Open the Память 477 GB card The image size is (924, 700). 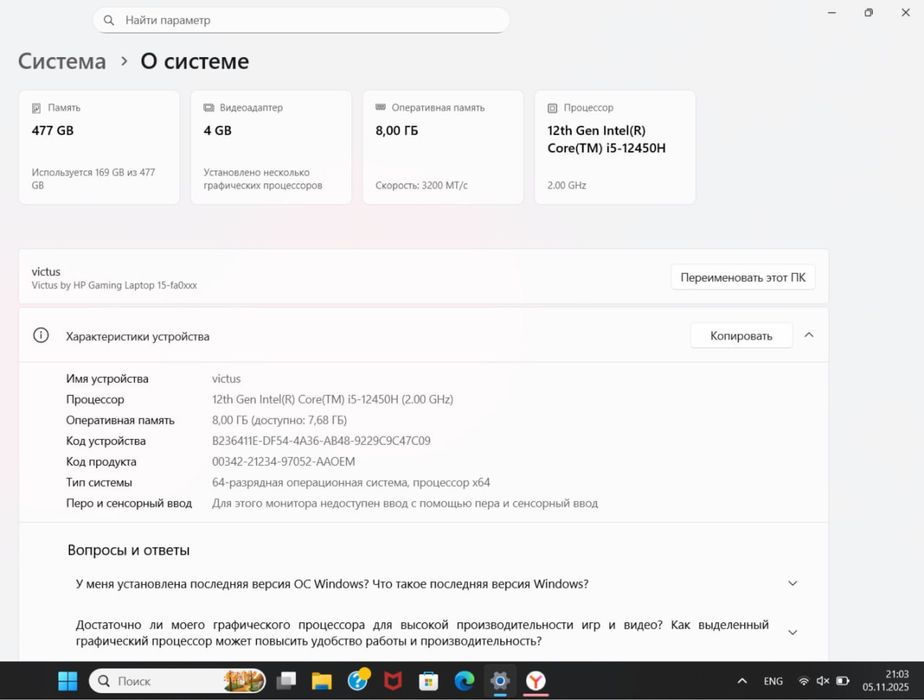click(x=99, y=147)
